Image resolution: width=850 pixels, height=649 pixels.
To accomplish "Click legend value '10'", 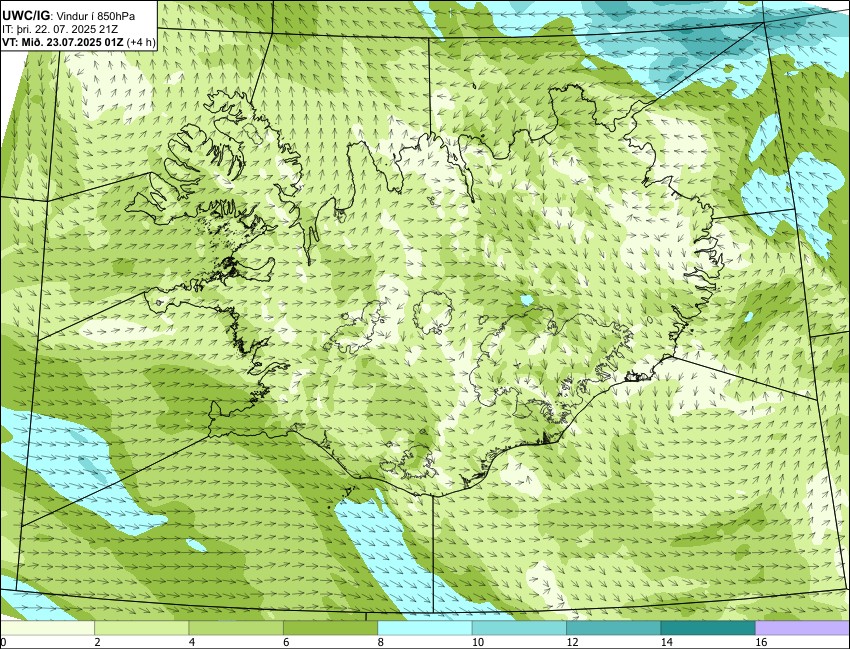I will point(477,642).
